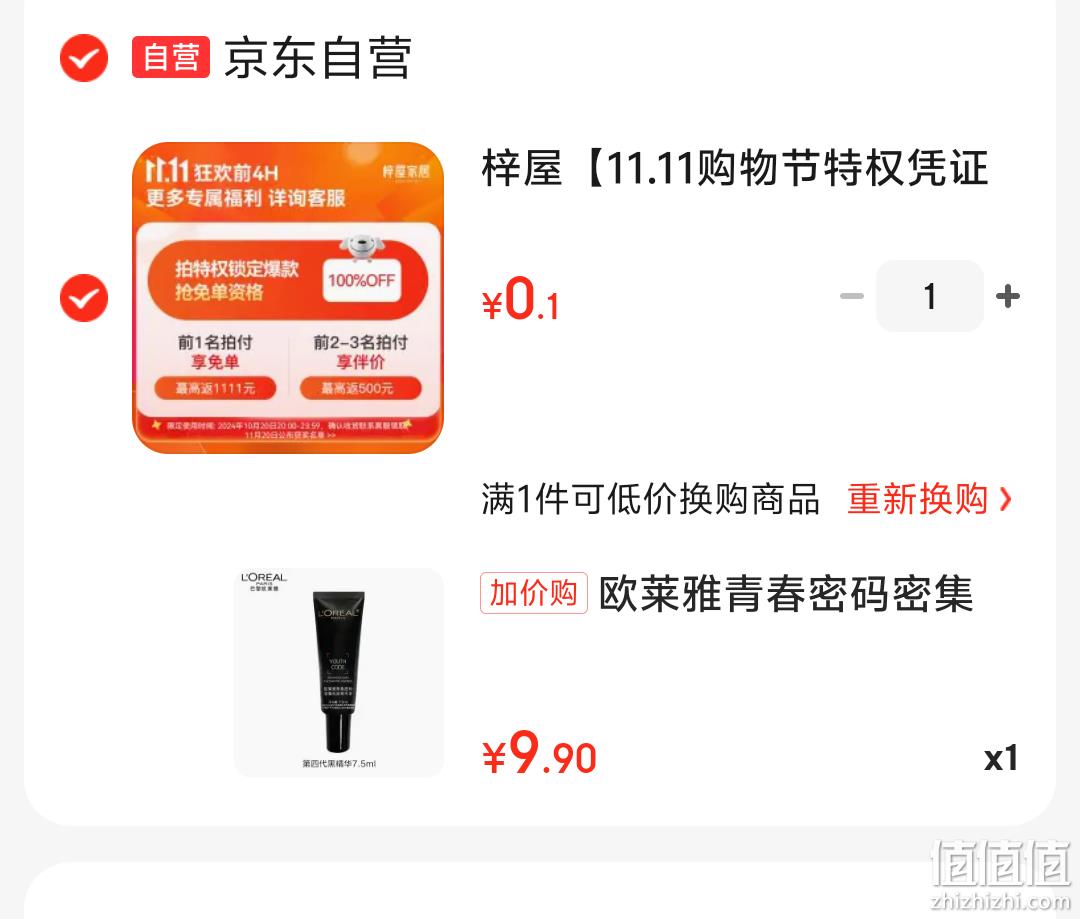Uncheck the 京东自营 store selection checkbox

coord(84,58)
